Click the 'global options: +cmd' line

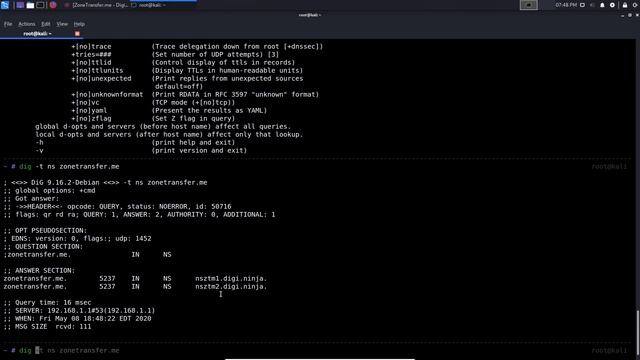(49, 191)
